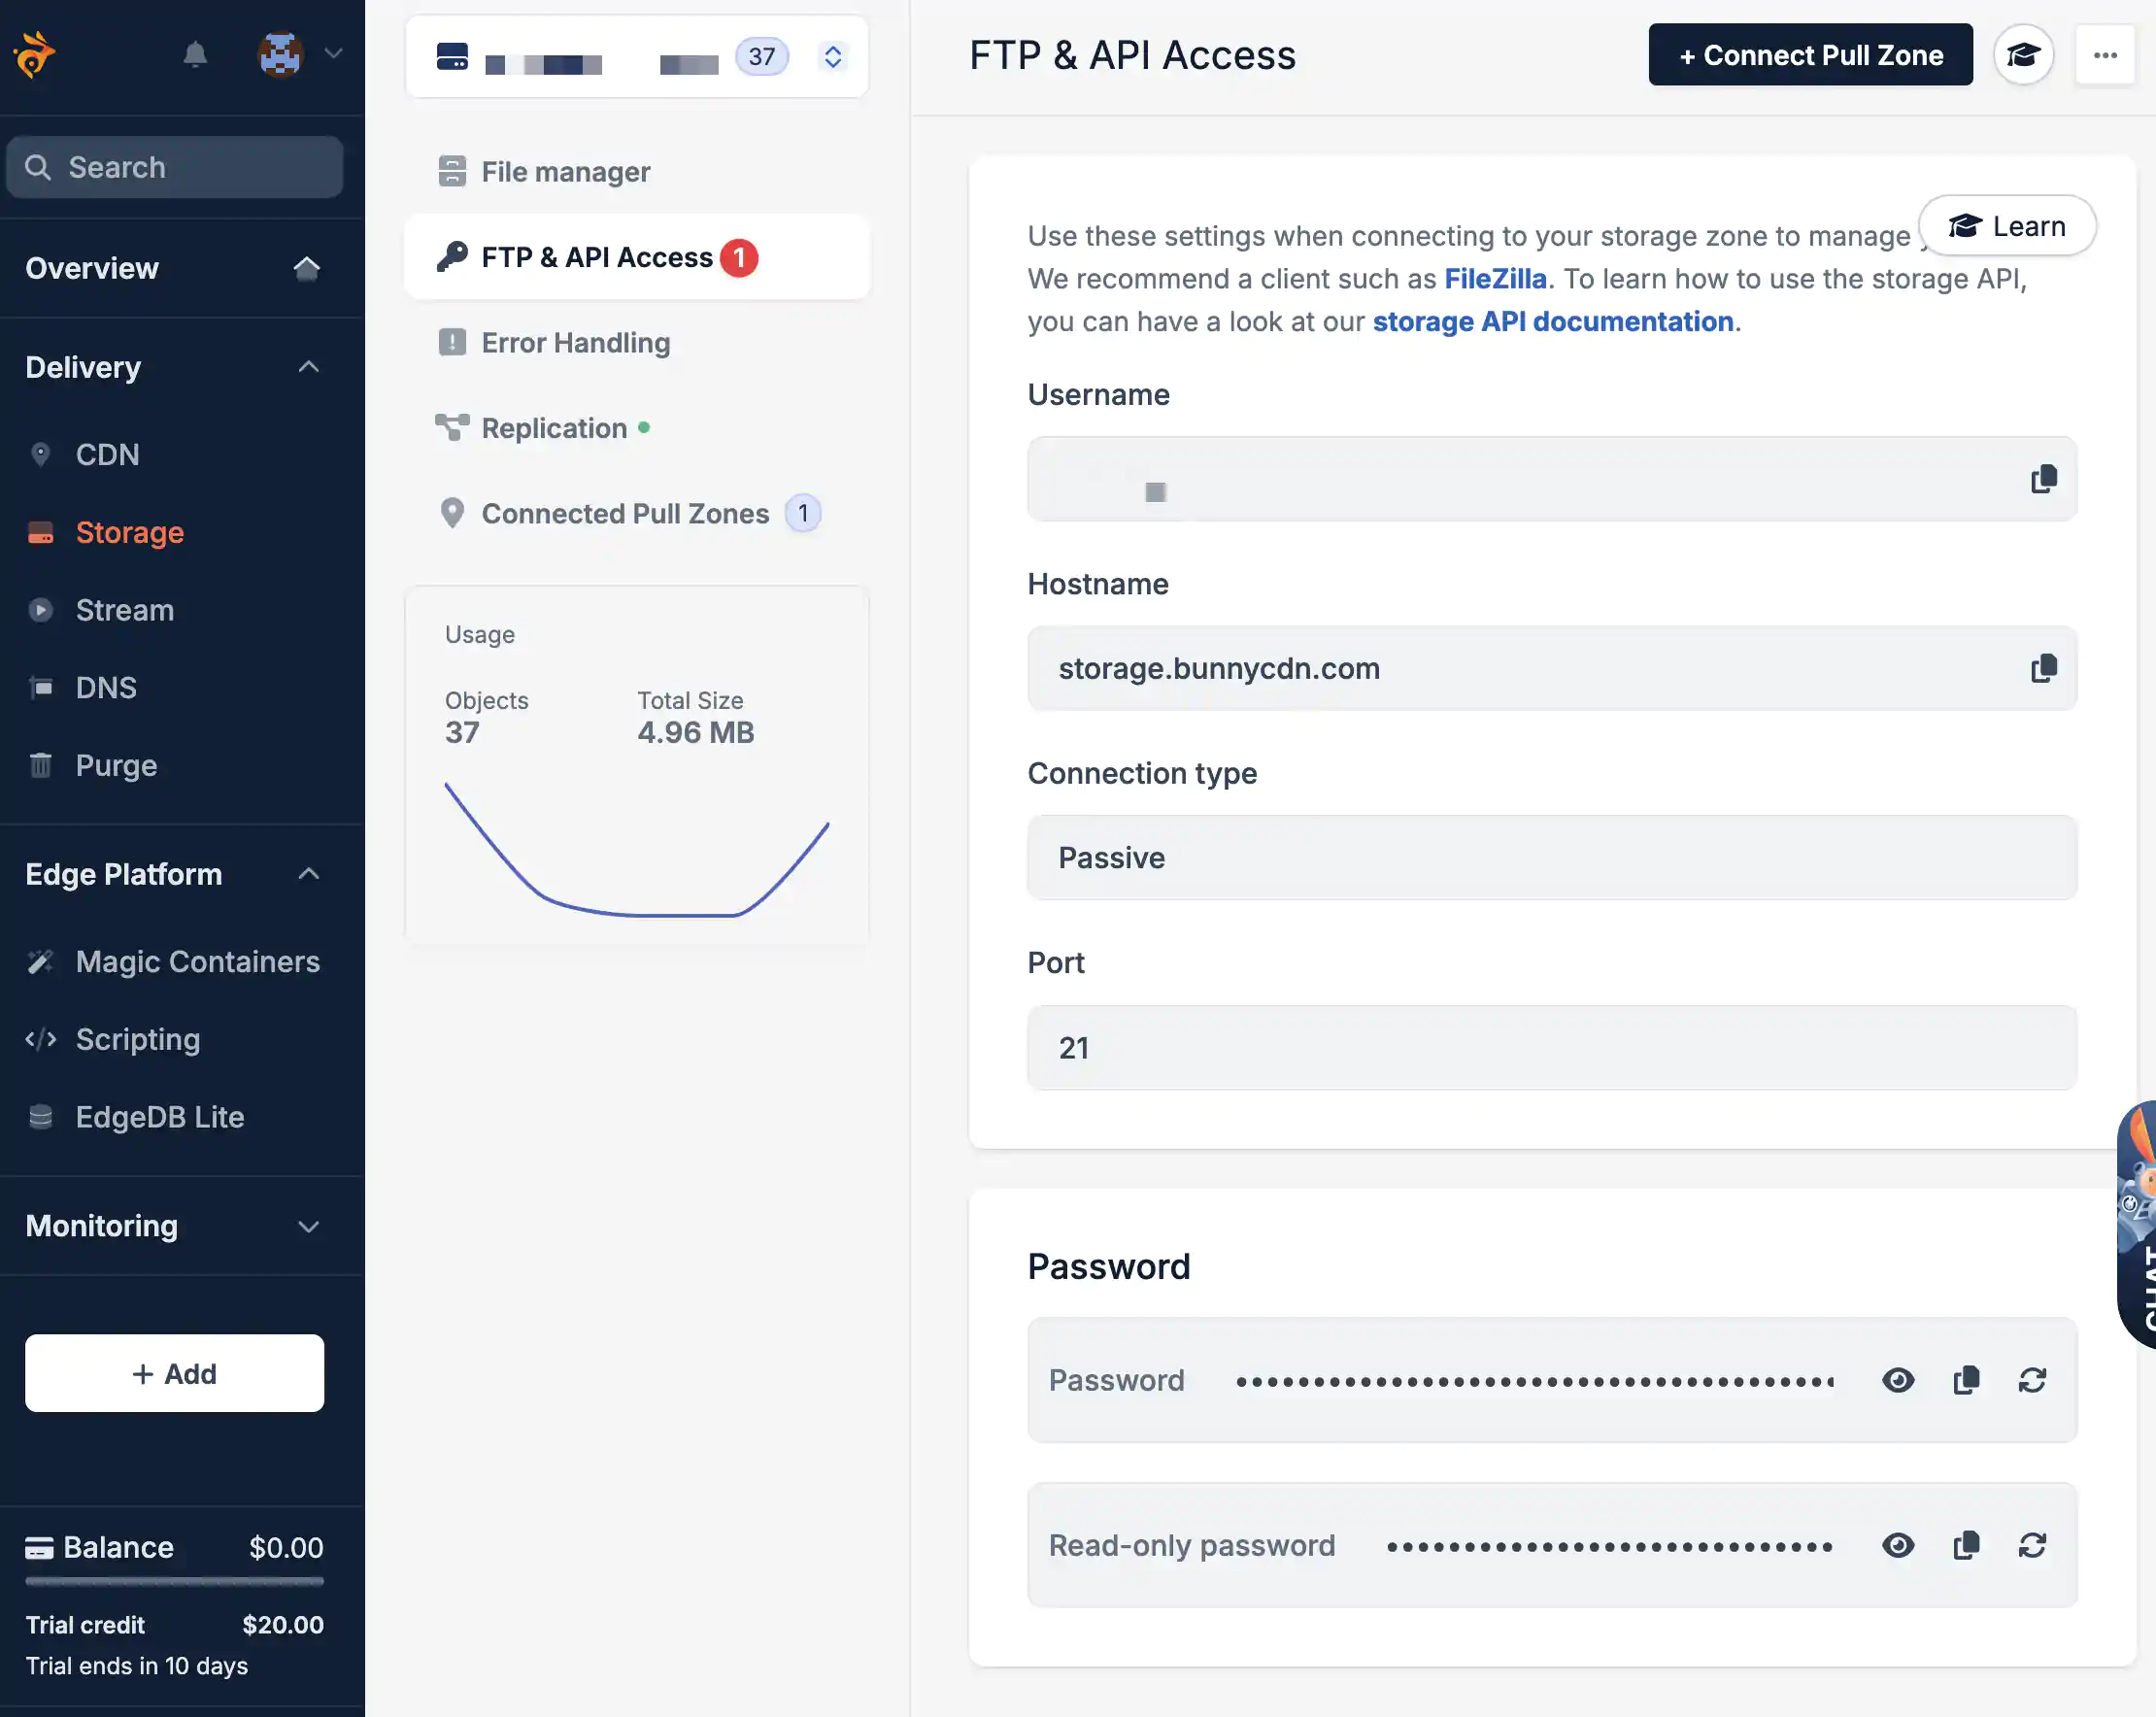
Task: Open the FileZilla link
Action: click(1495, 279)
